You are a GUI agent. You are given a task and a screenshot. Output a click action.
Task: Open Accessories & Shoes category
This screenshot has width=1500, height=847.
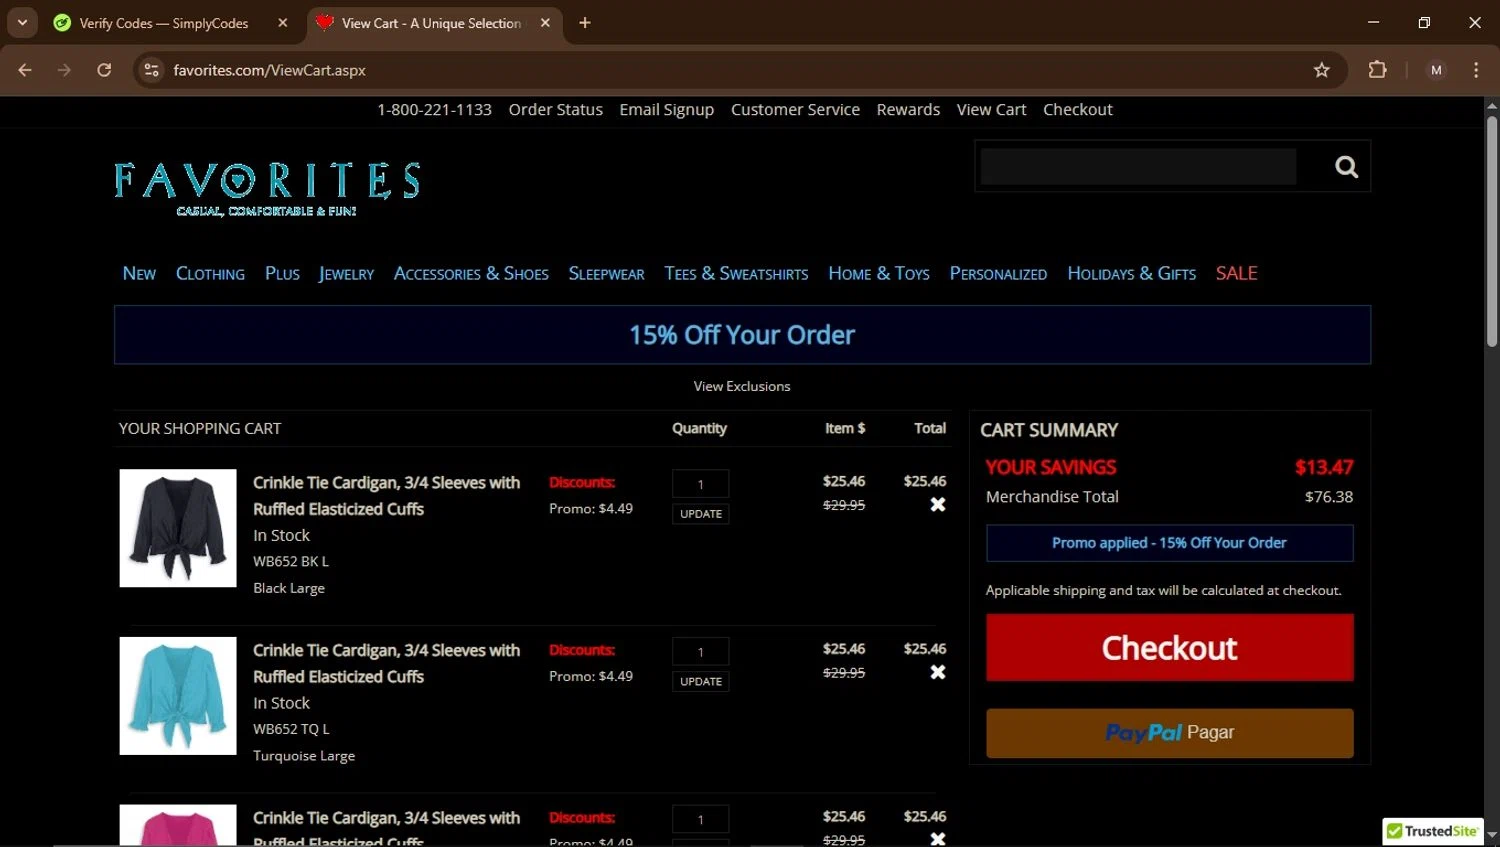pos(471,274)
